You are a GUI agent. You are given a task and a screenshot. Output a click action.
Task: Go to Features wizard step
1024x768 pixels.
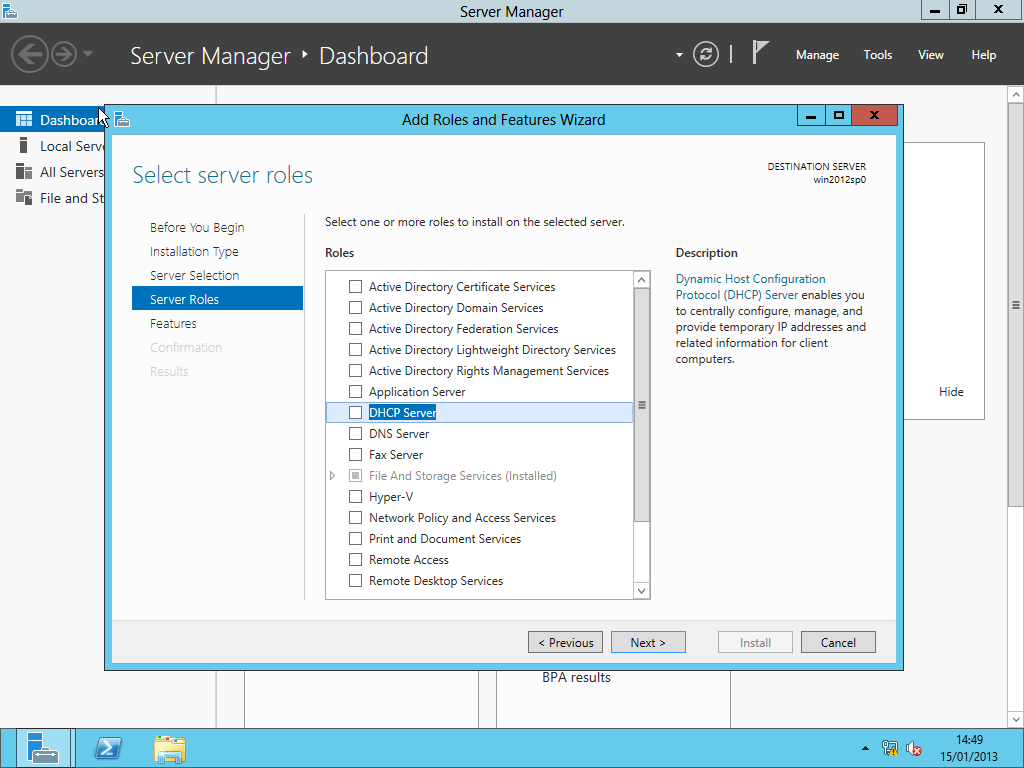click(173, 324)
